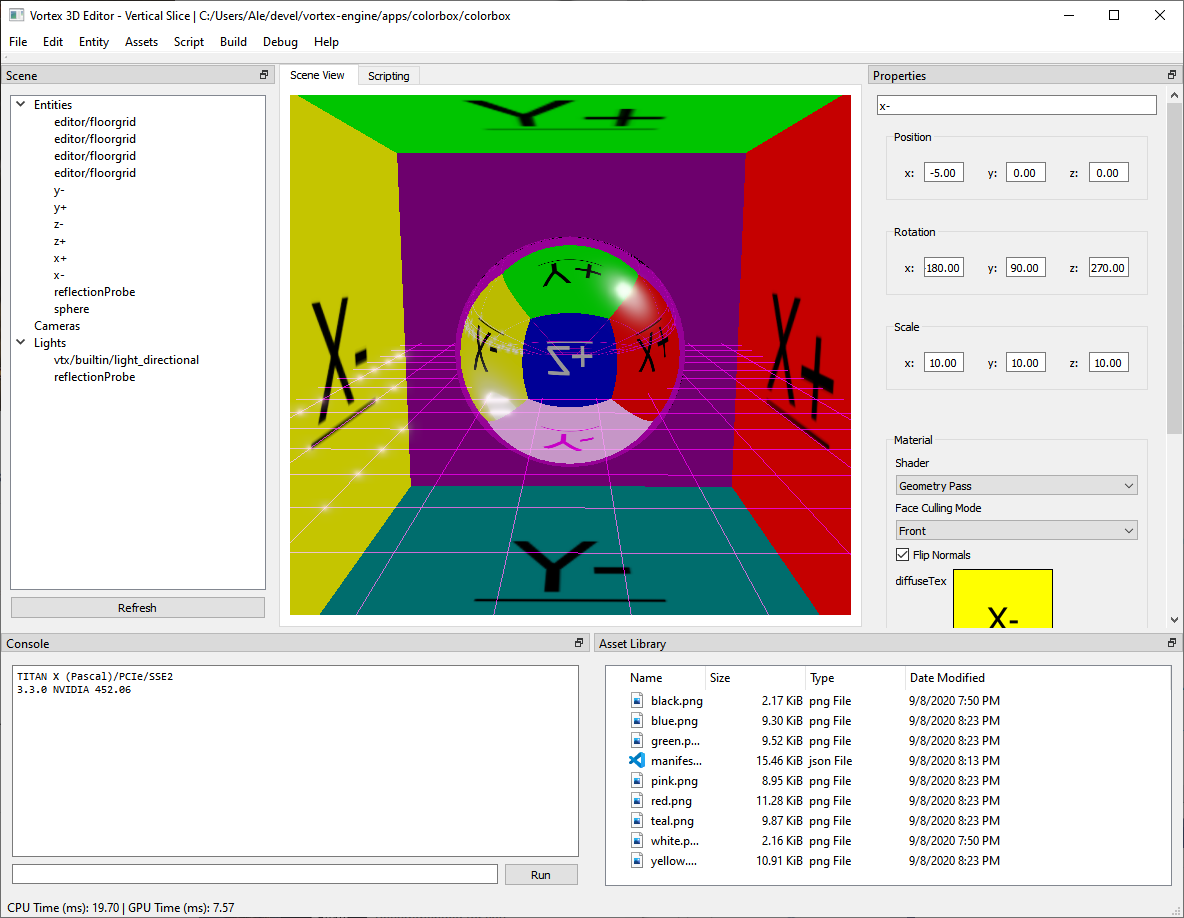This screenshot has height=918, width=1184.
Task: Click the yellow png file icon
Action: [x=637, y=861]
